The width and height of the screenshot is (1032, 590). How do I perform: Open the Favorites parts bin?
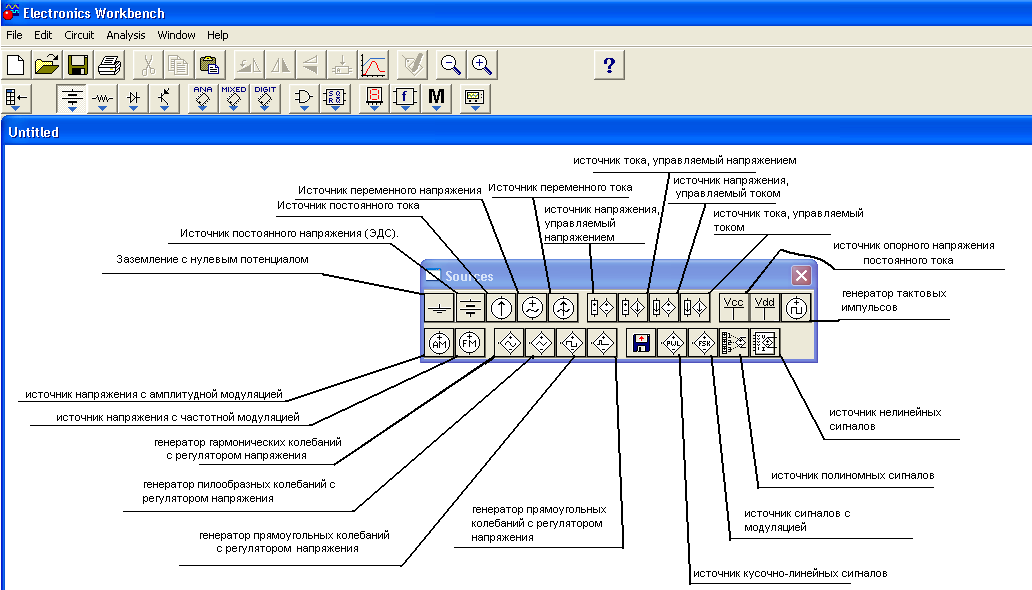[16, 98]
